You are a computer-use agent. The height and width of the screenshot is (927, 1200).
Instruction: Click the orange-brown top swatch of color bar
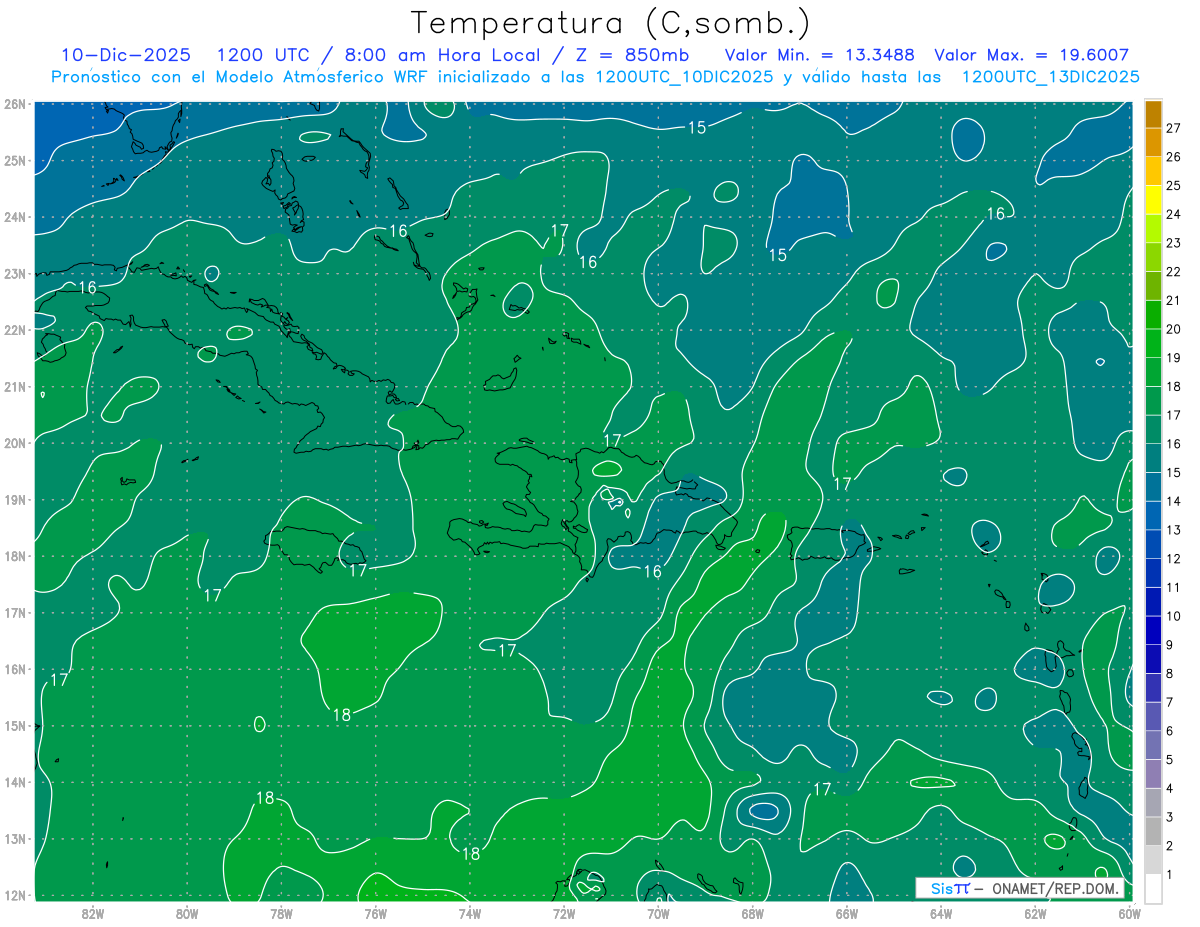pos(1154,115)
